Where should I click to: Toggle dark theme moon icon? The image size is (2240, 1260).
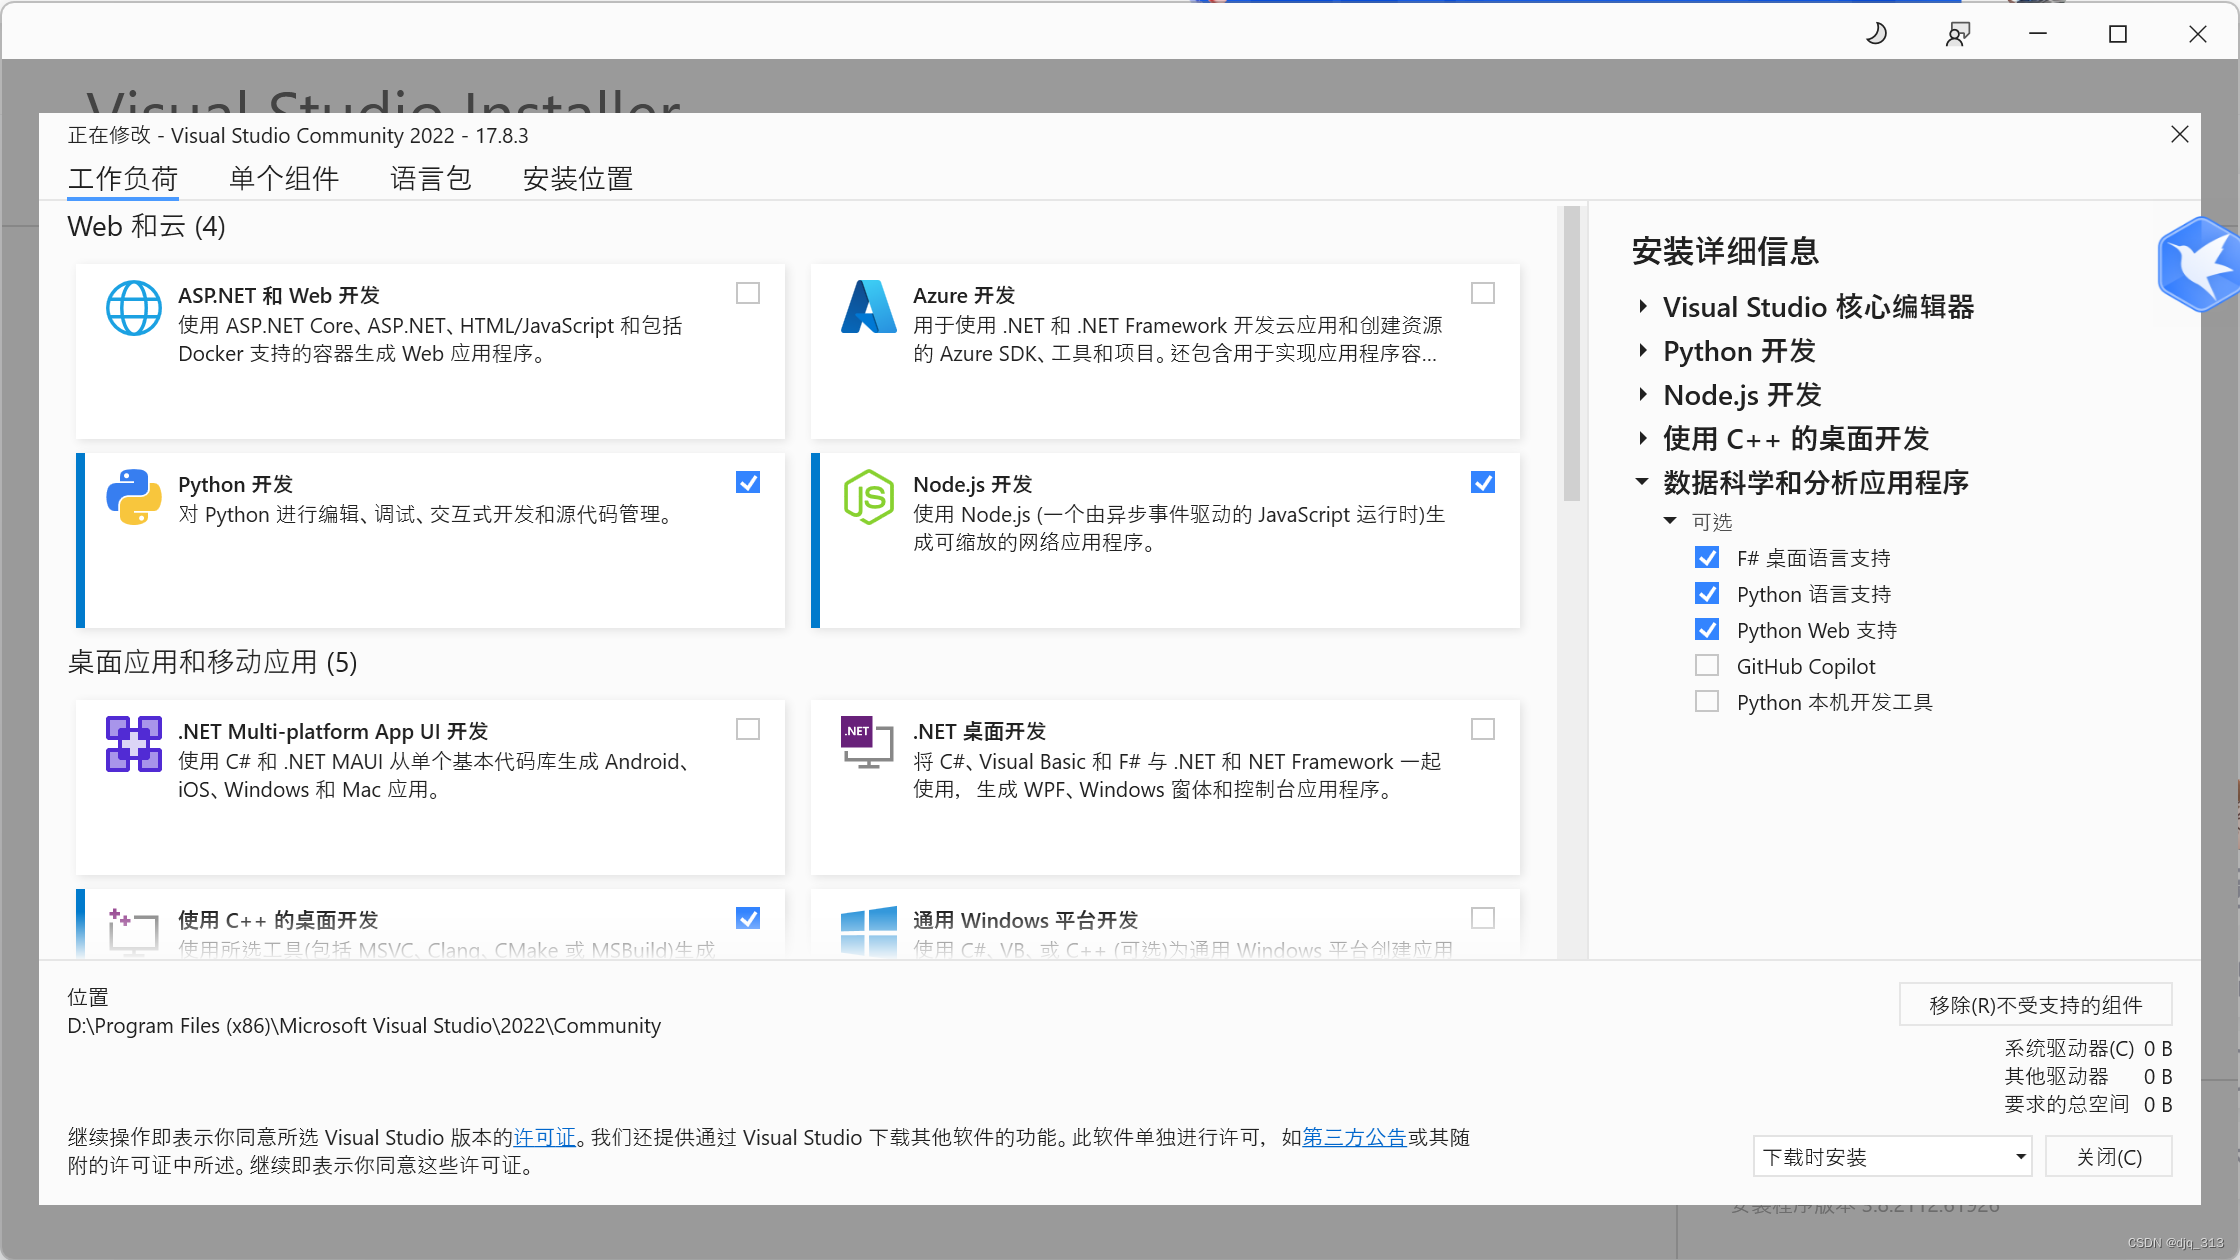[x=1877, y=34]
